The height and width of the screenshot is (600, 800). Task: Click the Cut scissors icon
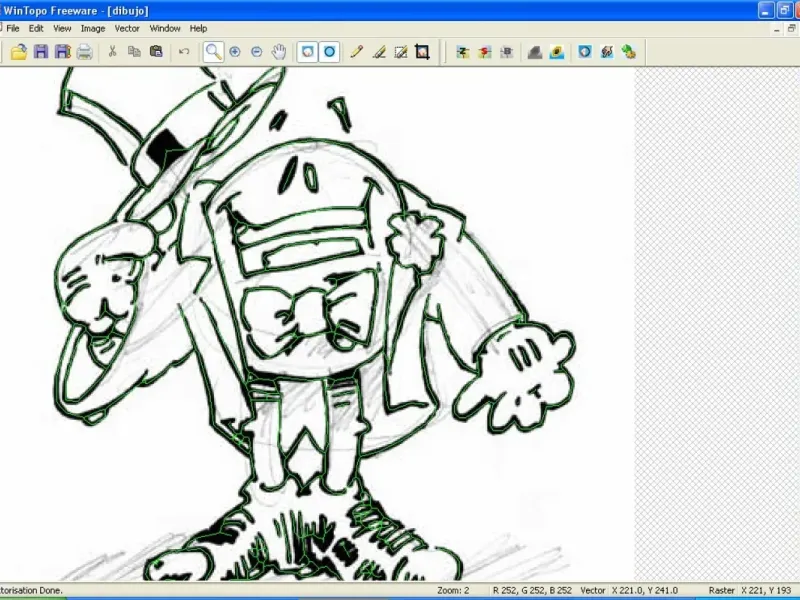(x=112, y=52)
